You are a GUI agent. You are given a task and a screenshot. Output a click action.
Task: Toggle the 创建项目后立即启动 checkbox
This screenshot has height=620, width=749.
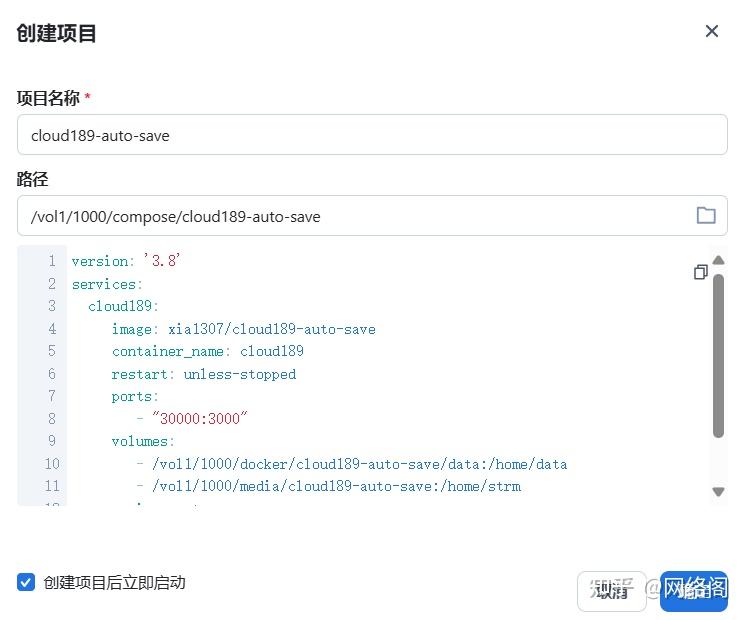click(26, 582)
